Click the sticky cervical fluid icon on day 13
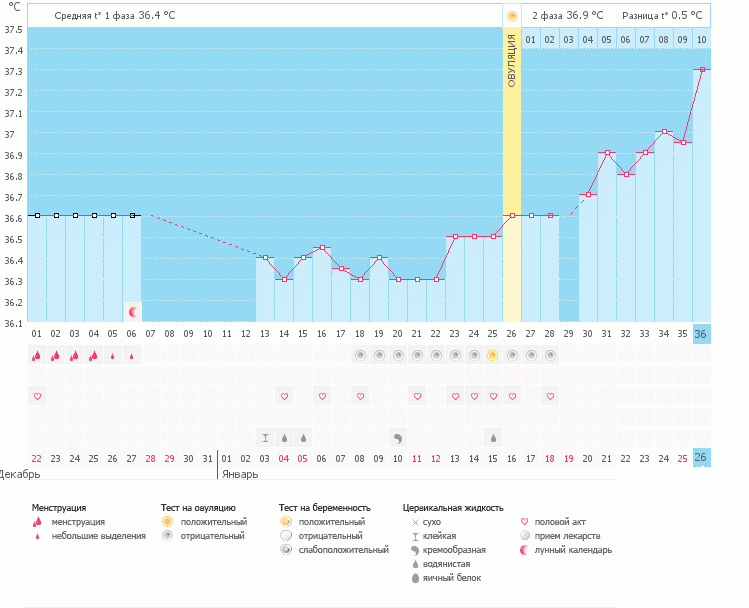 [x=265, y=438]
